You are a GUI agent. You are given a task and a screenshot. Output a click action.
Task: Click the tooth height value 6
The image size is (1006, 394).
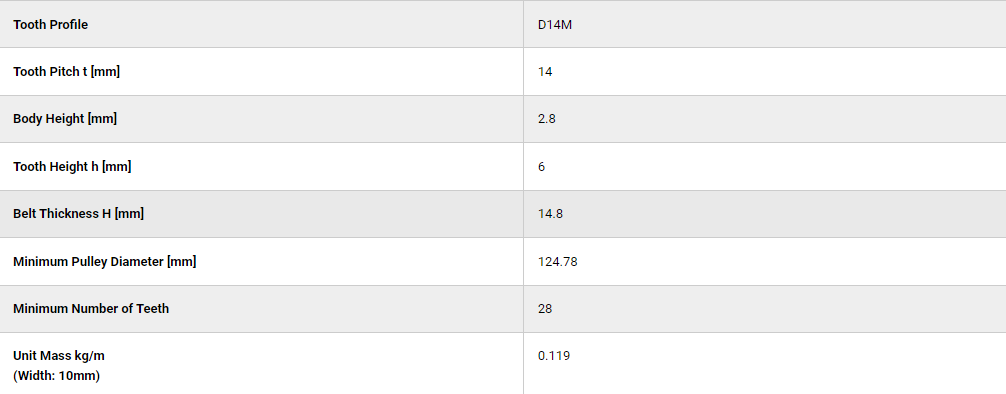tap(541, 167)
